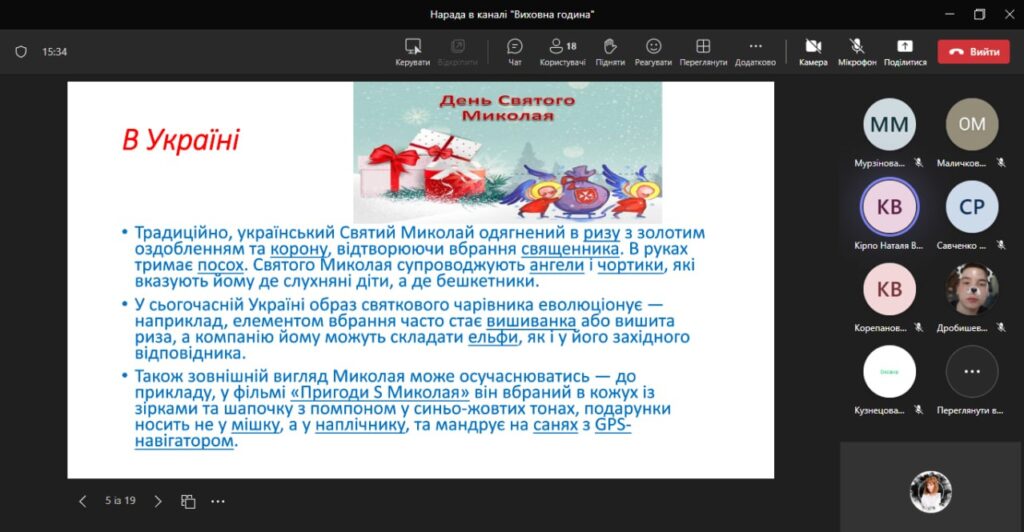Expand the Додатково more options menu
Screen dimensions: 1024x532
tap(755, 51)
